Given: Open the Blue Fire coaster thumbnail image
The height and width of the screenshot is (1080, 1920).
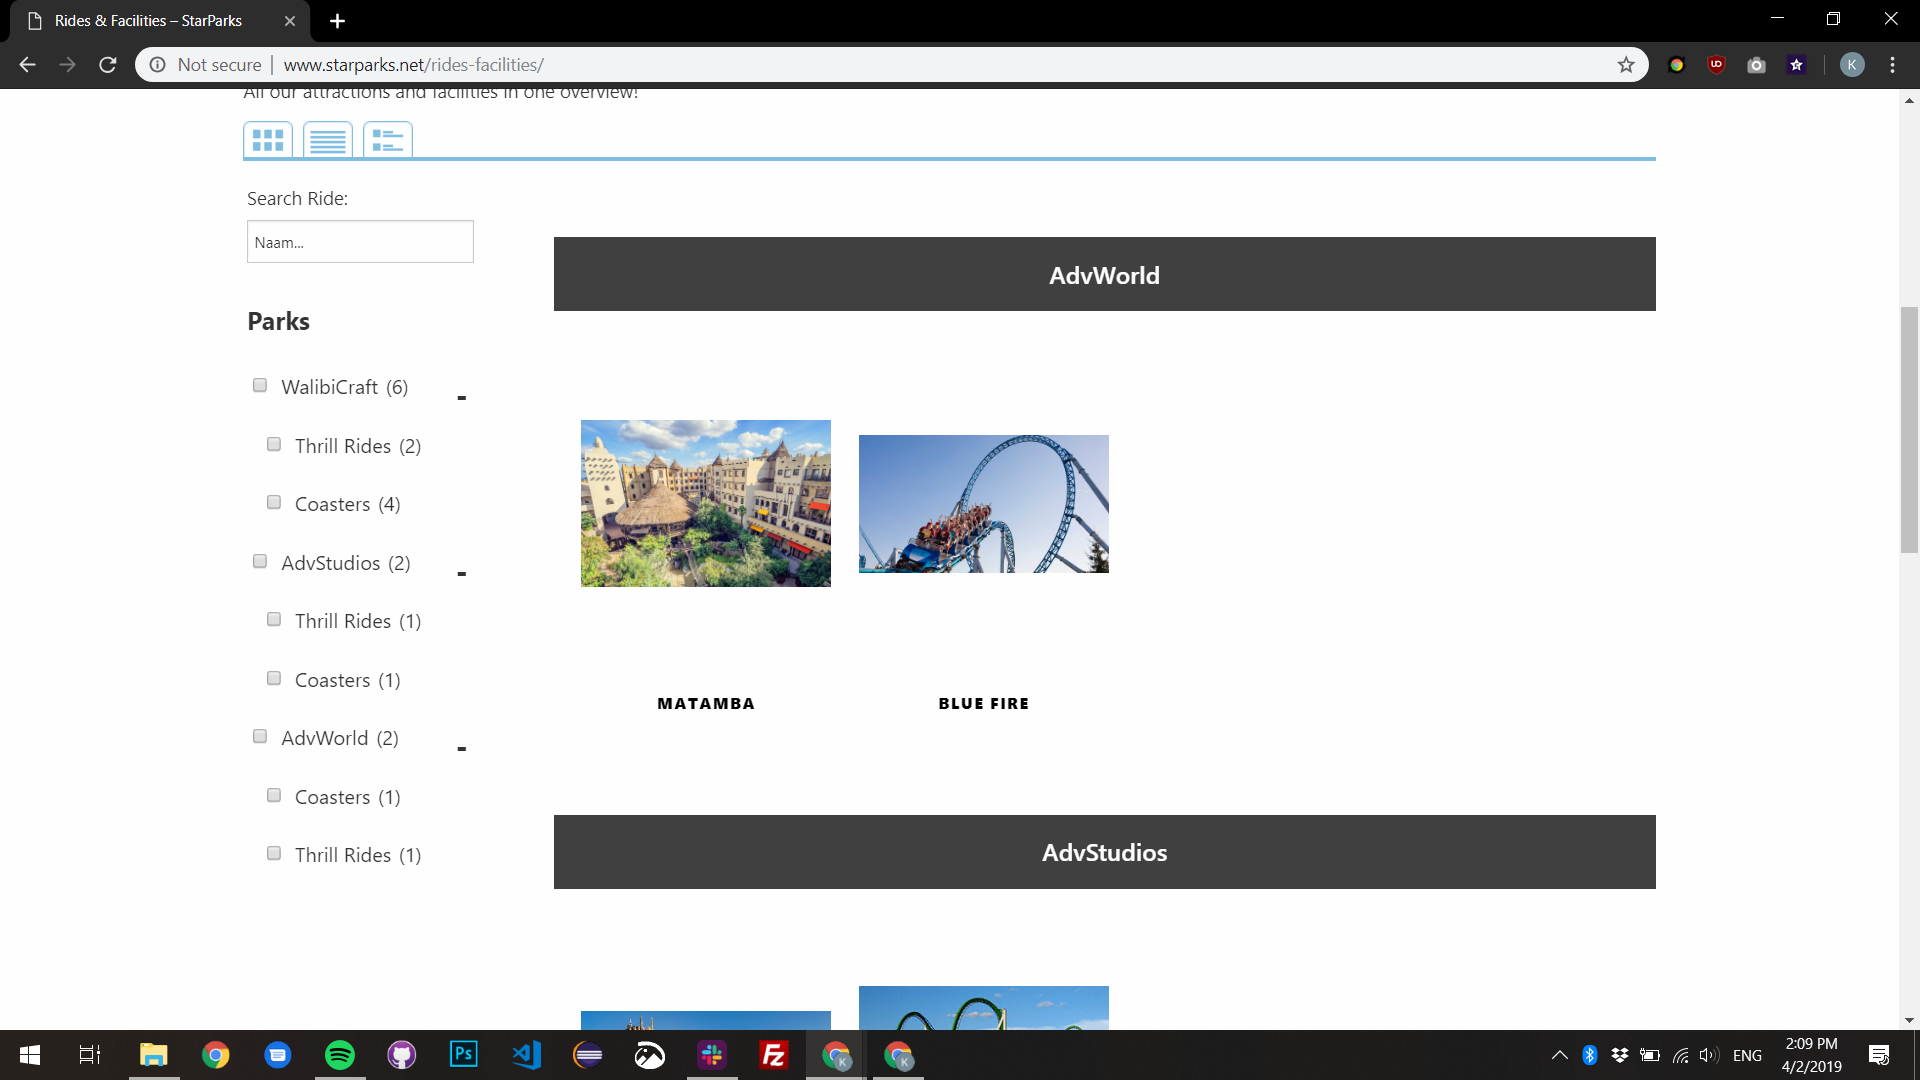Looking at the screenshot, I should pos(984,504).
